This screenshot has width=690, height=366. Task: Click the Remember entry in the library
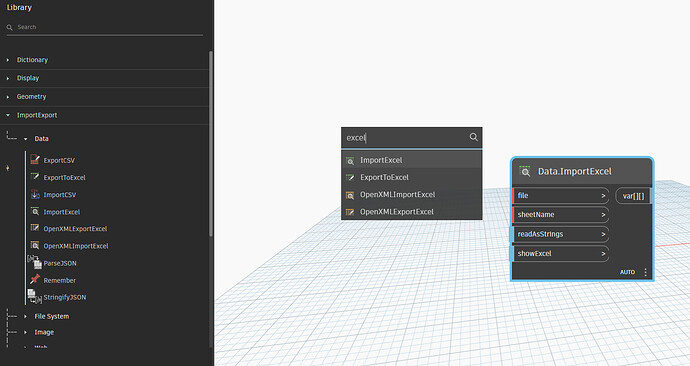point(59,280)
